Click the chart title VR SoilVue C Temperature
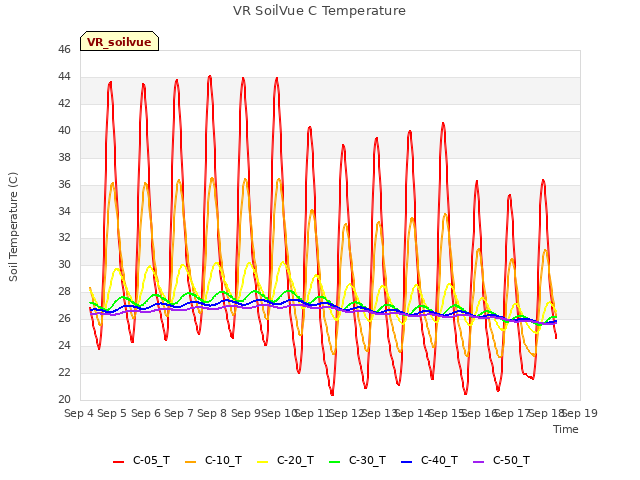Viewport: 640px width, 480px height. tap(319, 11)
